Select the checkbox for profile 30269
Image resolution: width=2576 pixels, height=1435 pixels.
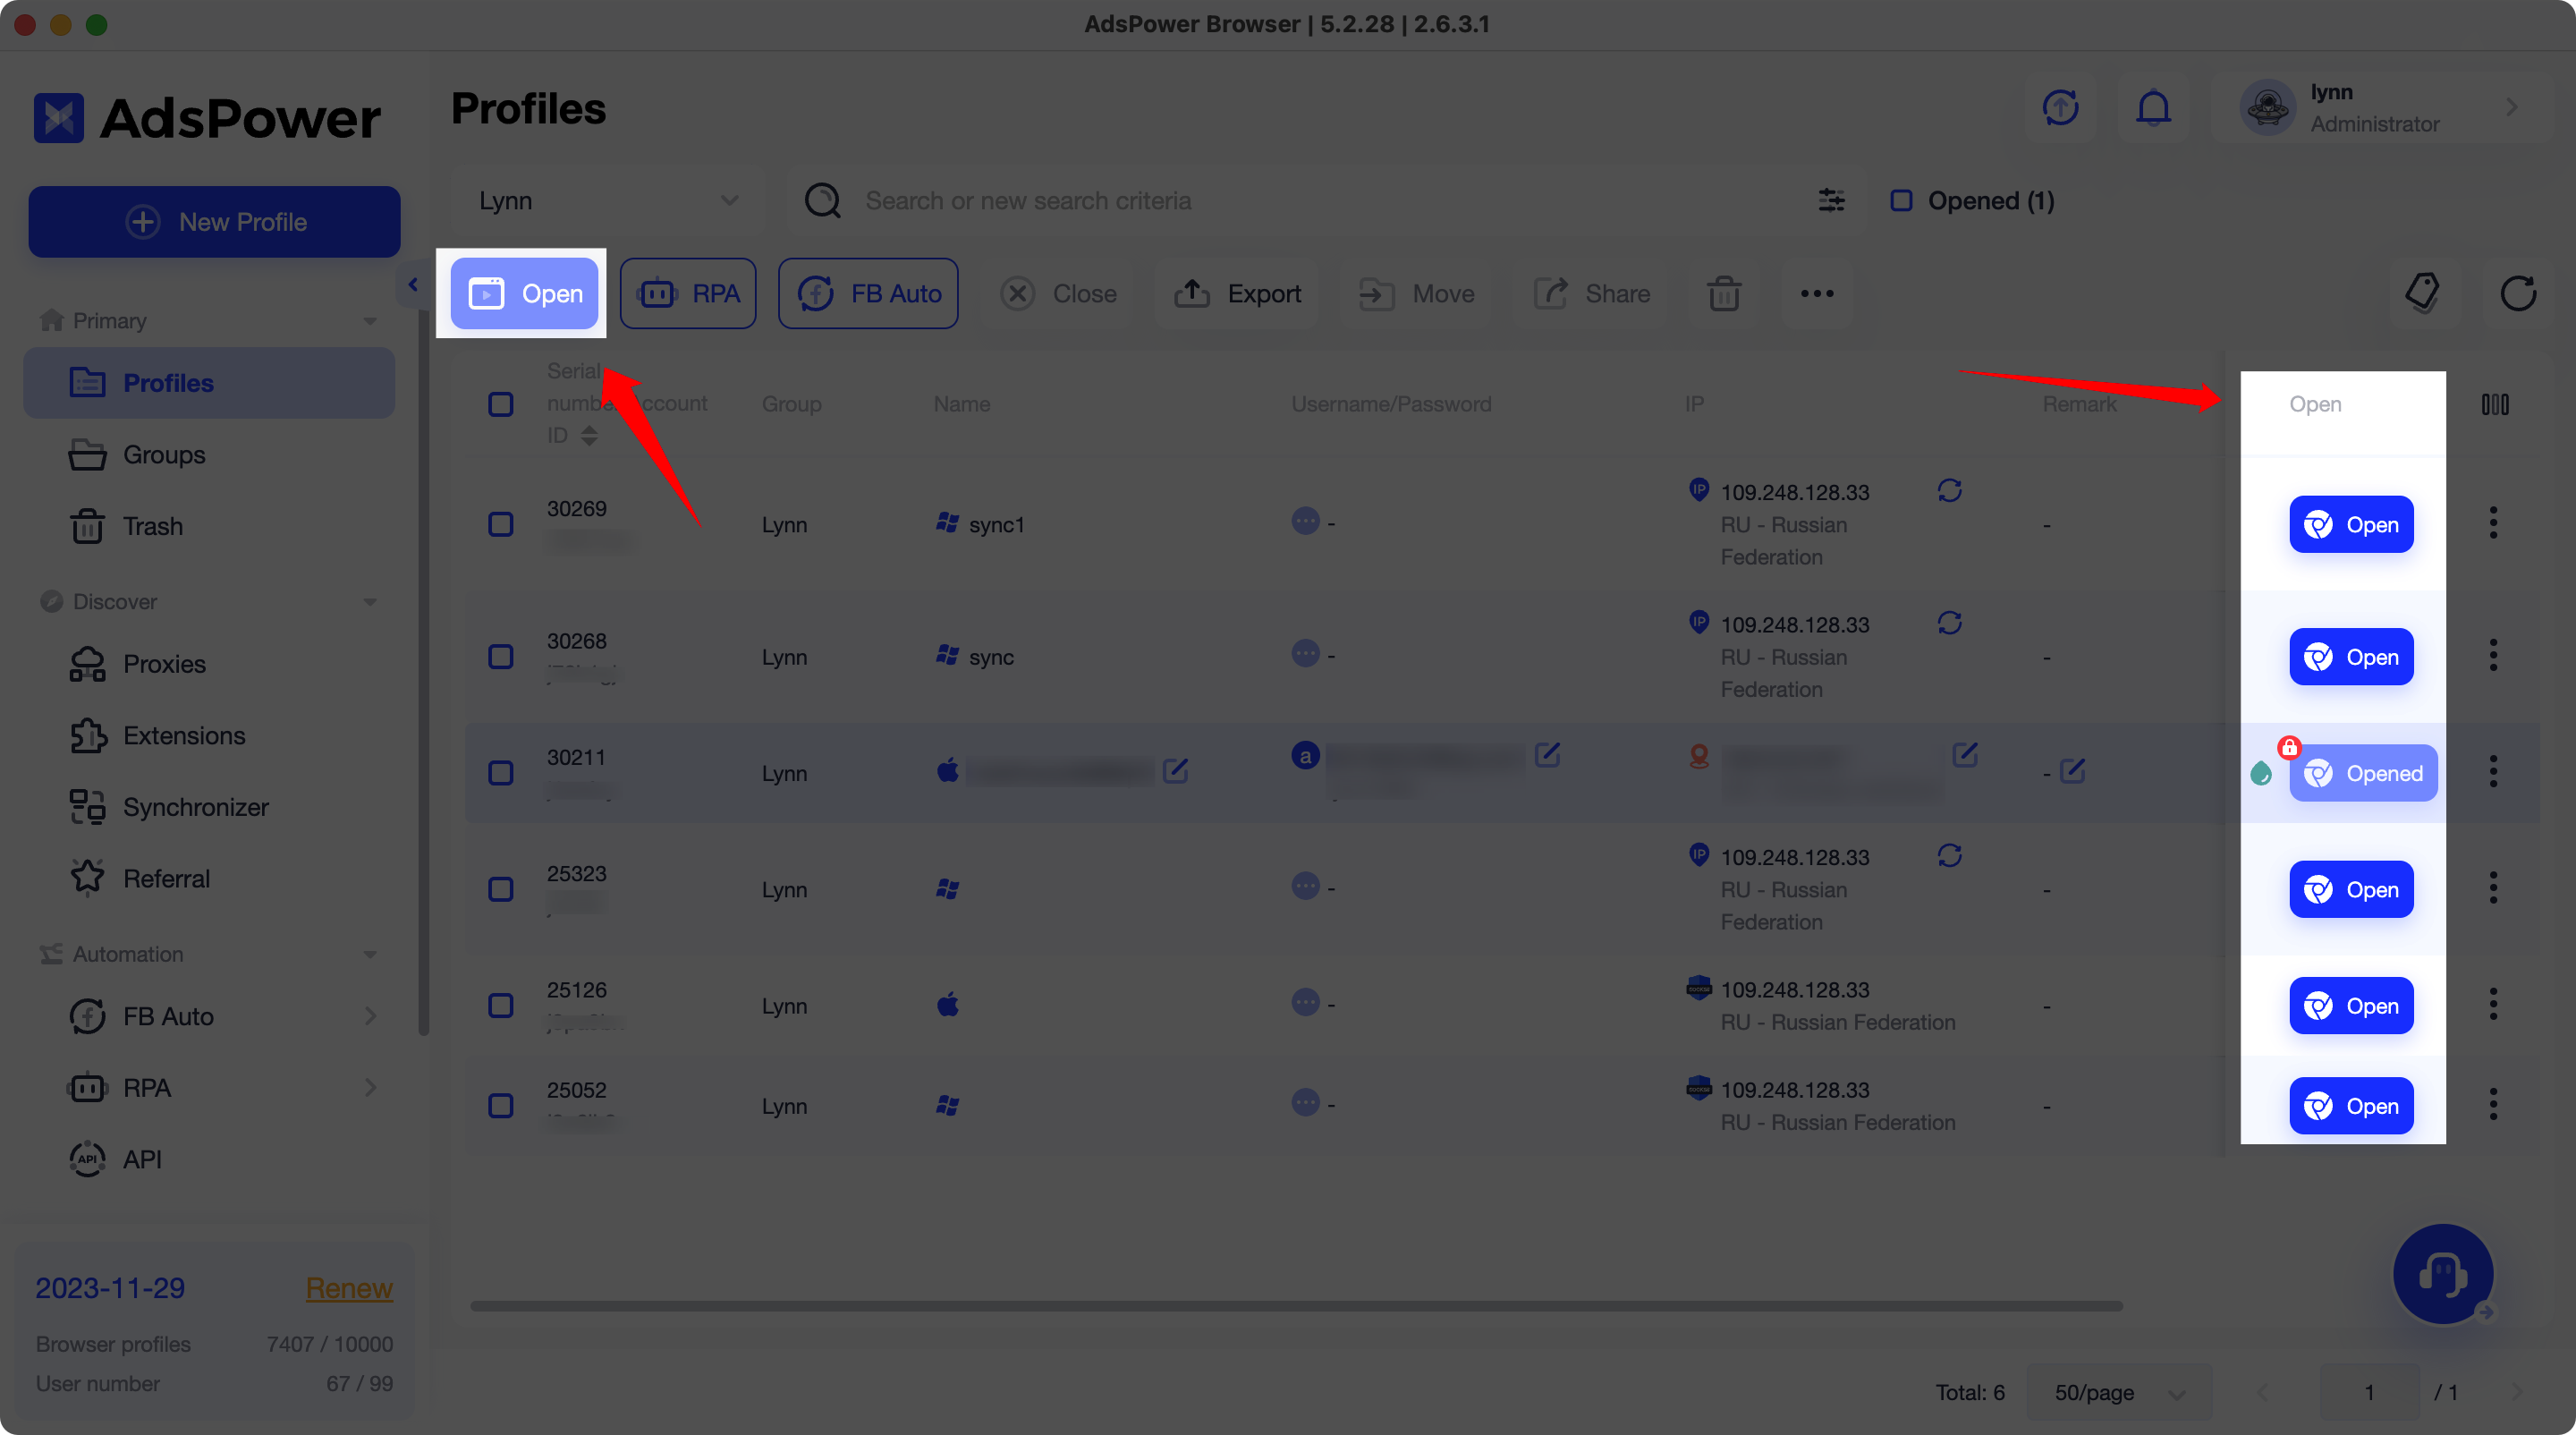pyautogui.click(x=501, y=523)
